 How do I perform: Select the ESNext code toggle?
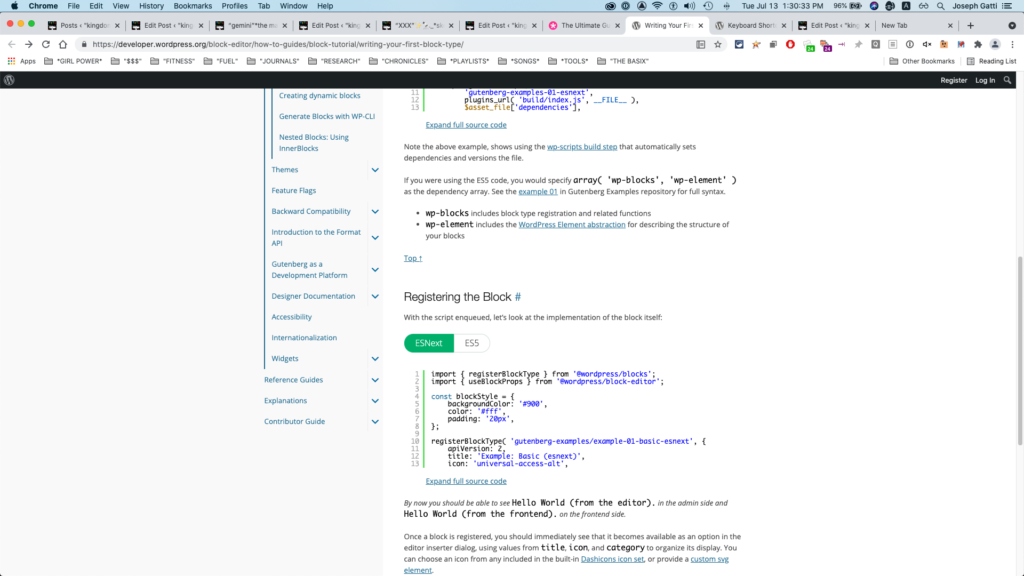click(429, 343)
